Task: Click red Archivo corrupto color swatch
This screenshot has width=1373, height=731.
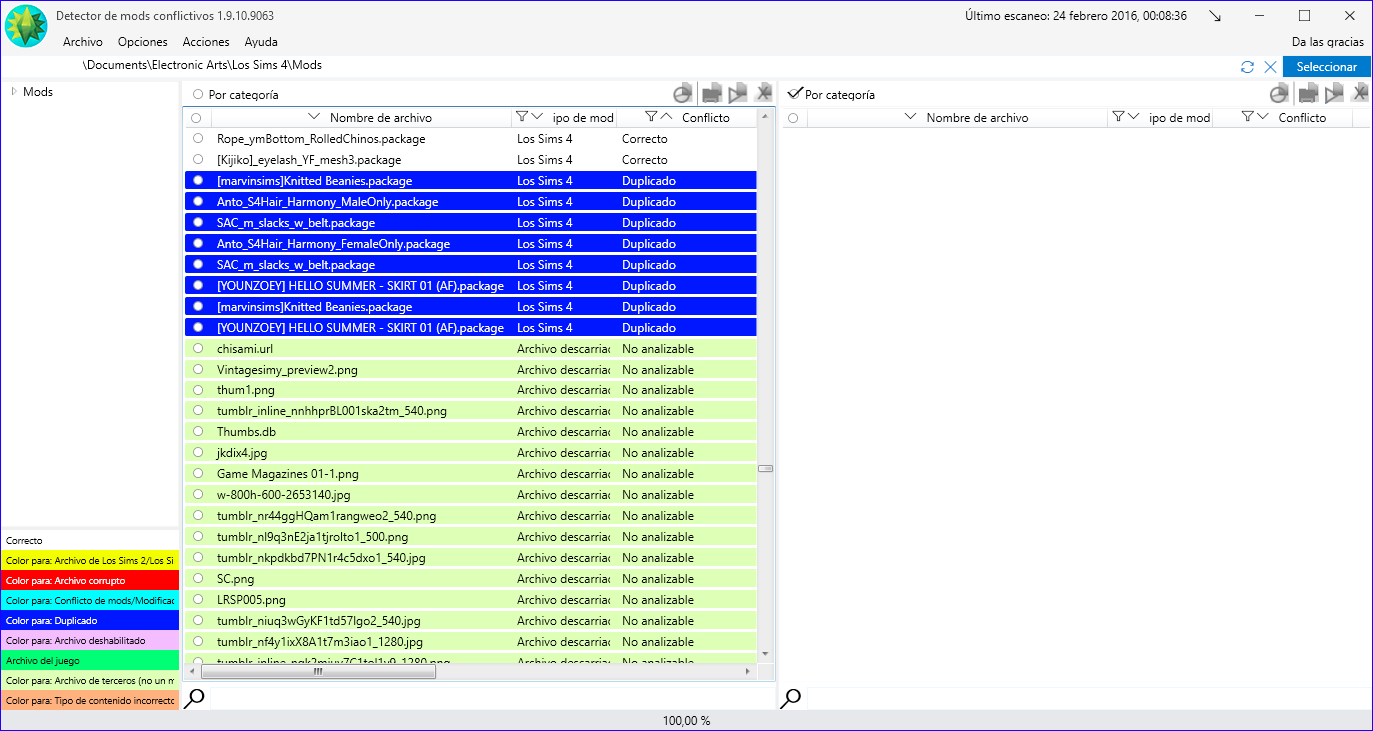Action: 90,580
